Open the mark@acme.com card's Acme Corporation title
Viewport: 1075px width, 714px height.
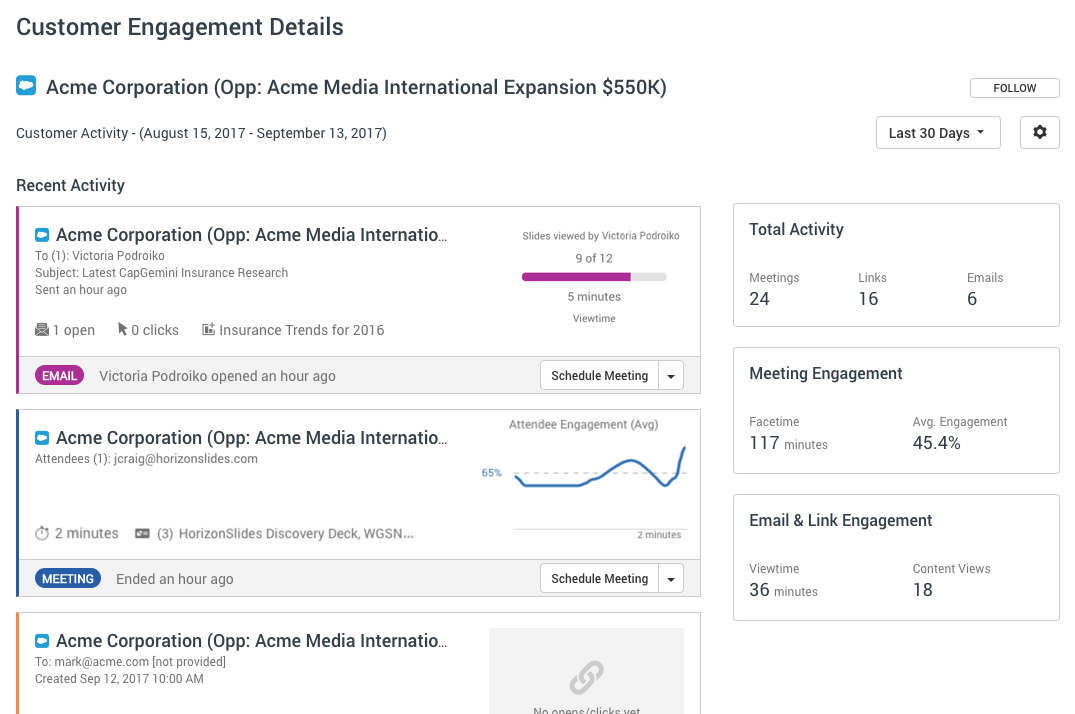click(252, 641)
